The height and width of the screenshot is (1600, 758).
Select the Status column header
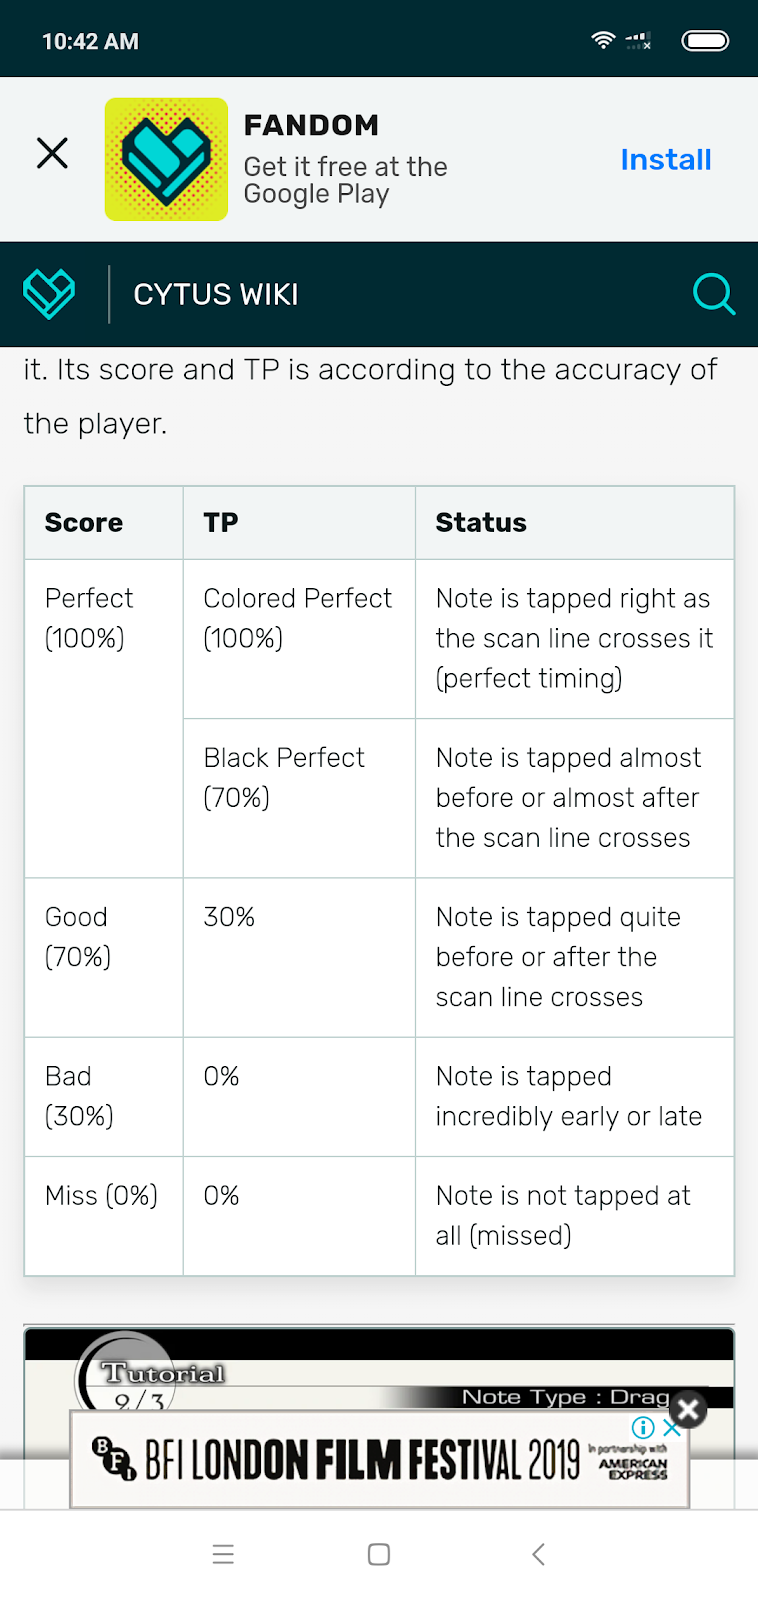coord(575,523)
